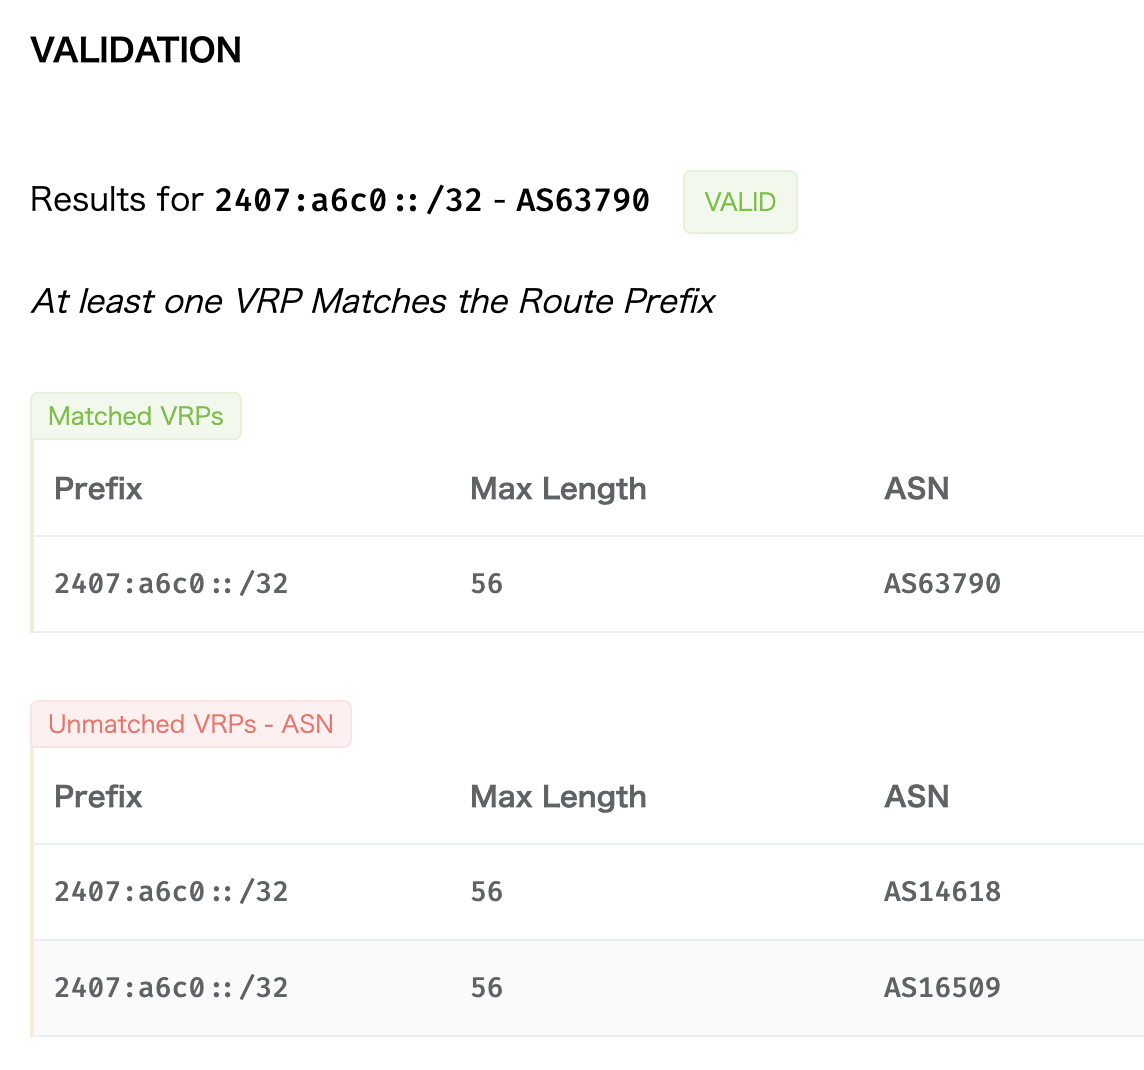The height and width of the screenshot is (1070, 1144).
Task: Select the prefix cell in the AS16509 row
Action: pyautogui.click(x=171, y=988)
